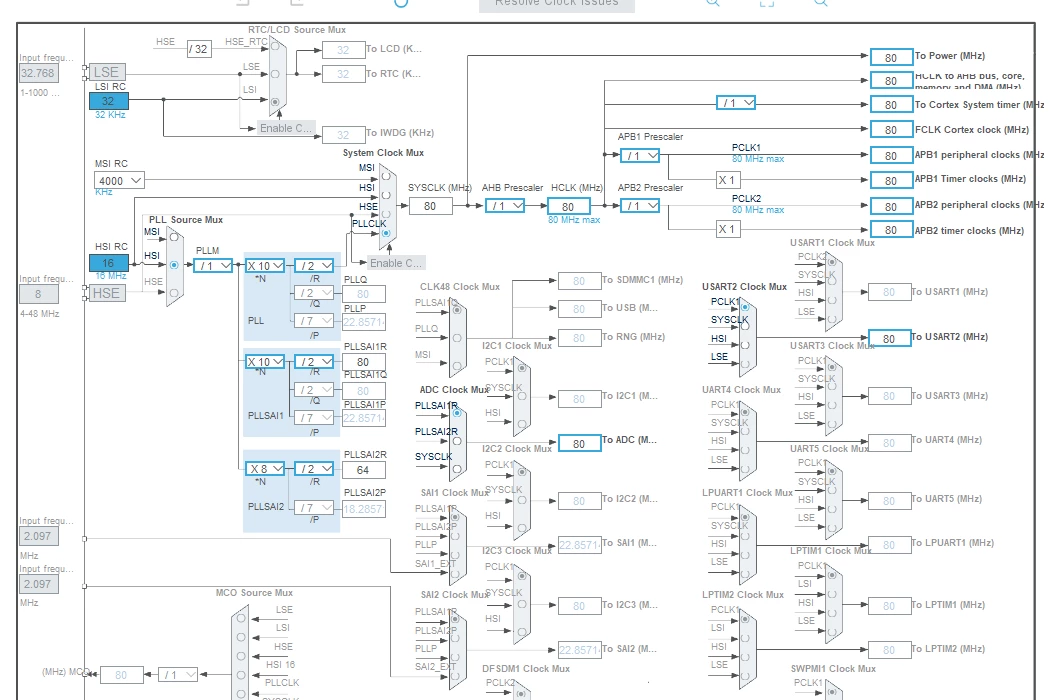
Task: Click the To Cortex System timer value box
Action: click(891, 104)
